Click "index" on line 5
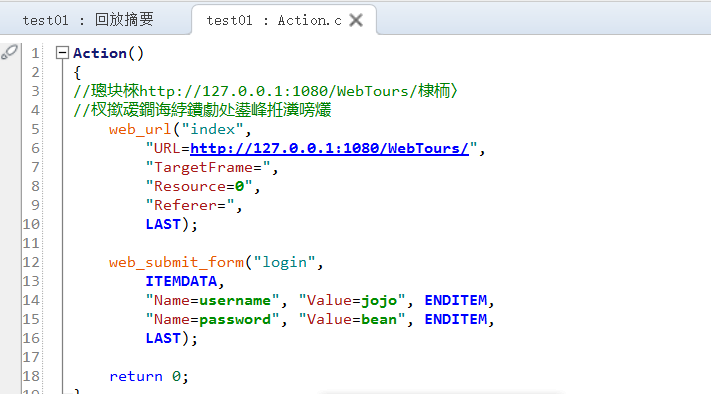The height and width of the screenshot is (394, 711). 212,130
